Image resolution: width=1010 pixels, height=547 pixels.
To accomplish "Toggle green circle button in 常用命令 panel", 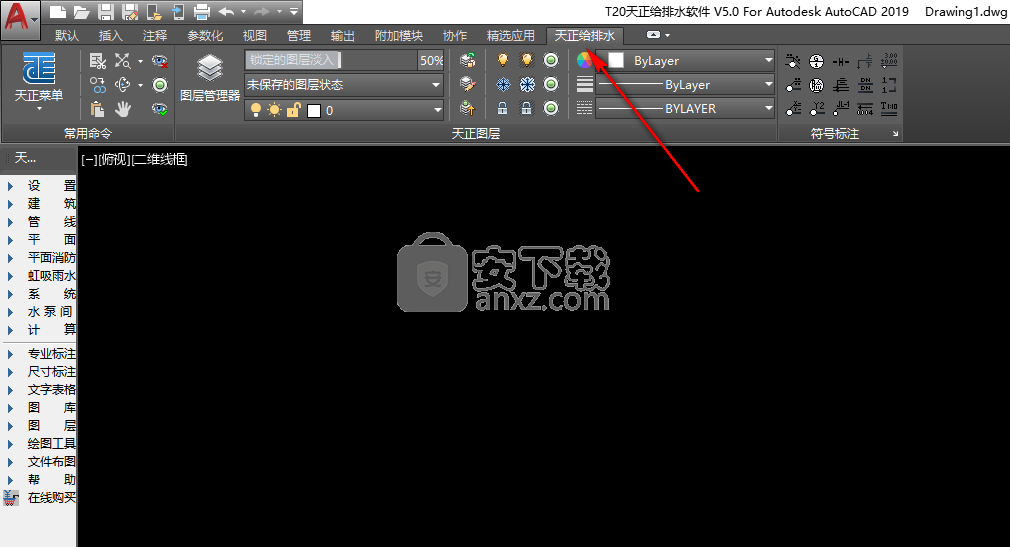I will click(x=160, y=85).
